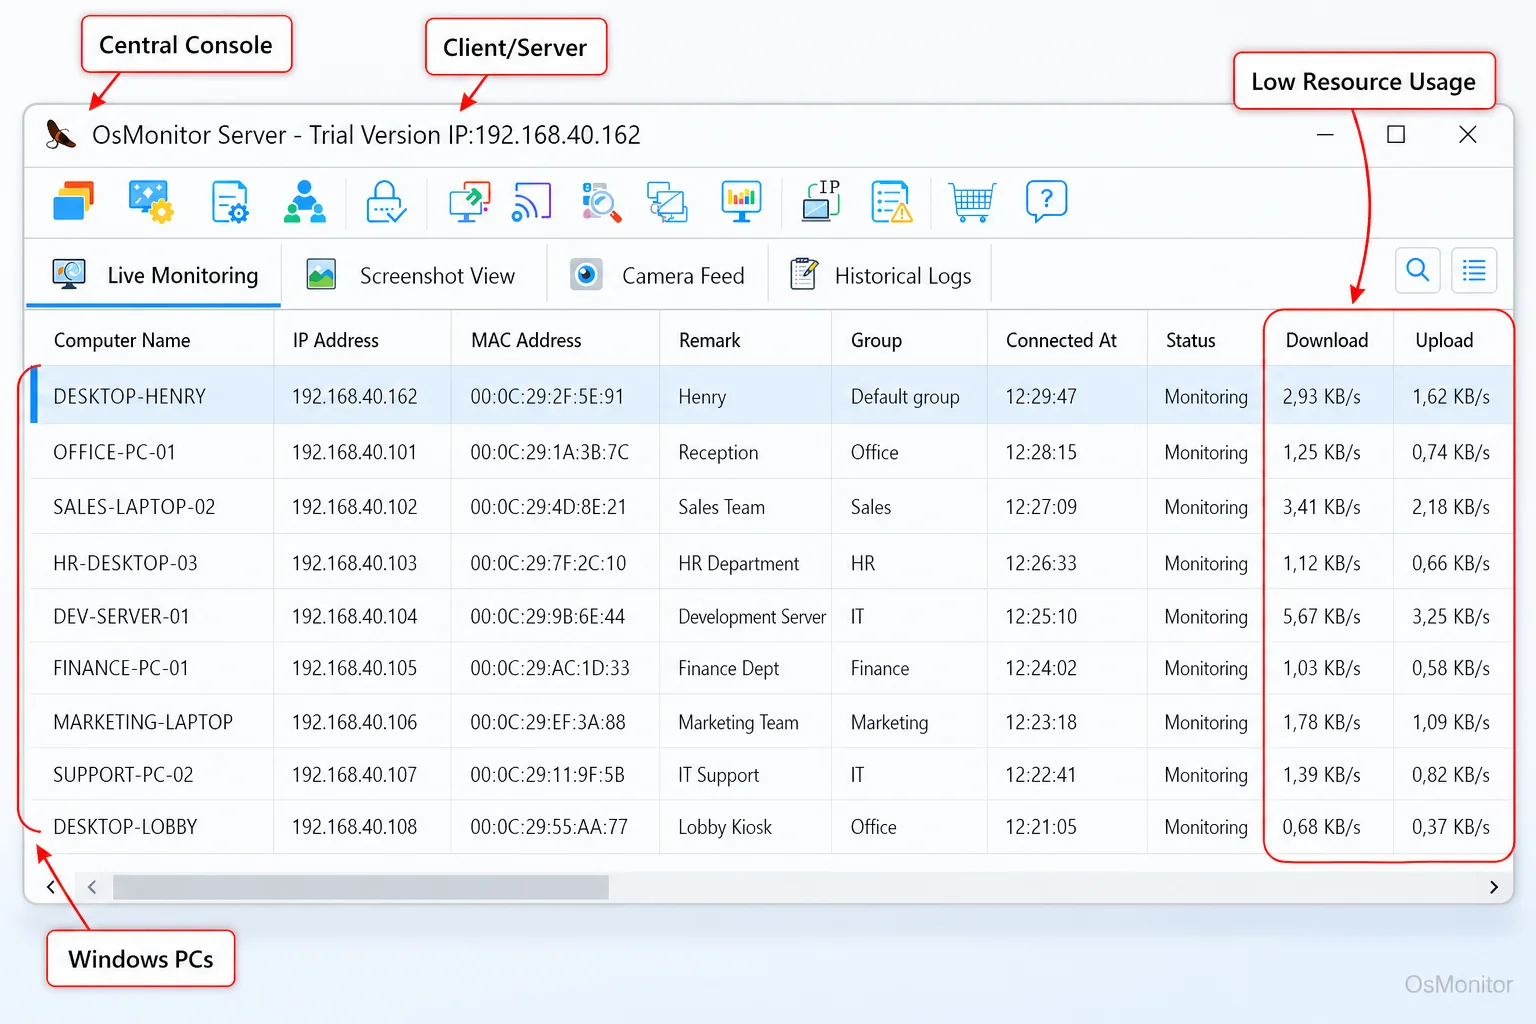Screen dimensions: 1536x1024
Task: Click the horizontal scrollbar thumb
Action: (360, 887)
